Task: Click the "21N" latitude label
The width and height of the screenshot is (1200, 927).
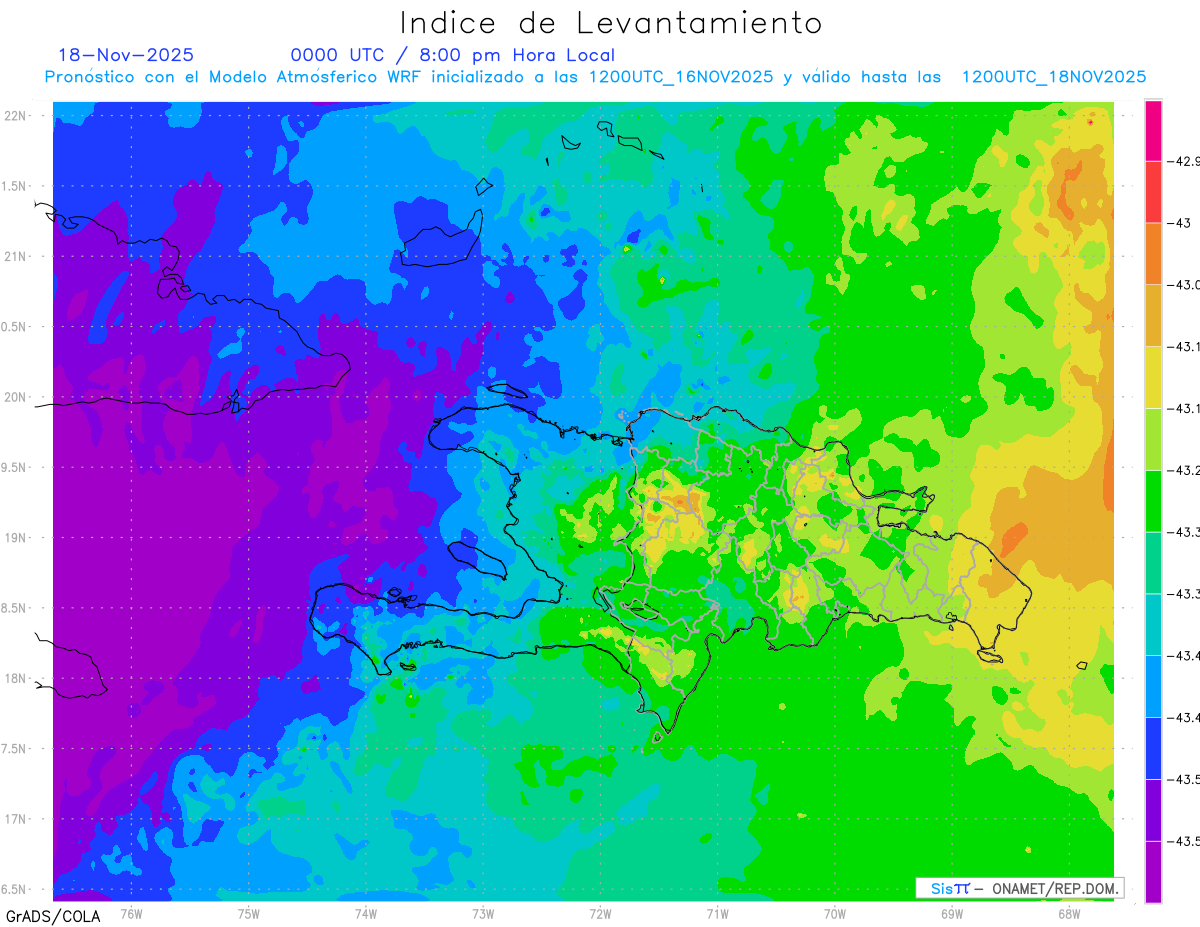Action: pyautogui.click(x=17, y=256)
